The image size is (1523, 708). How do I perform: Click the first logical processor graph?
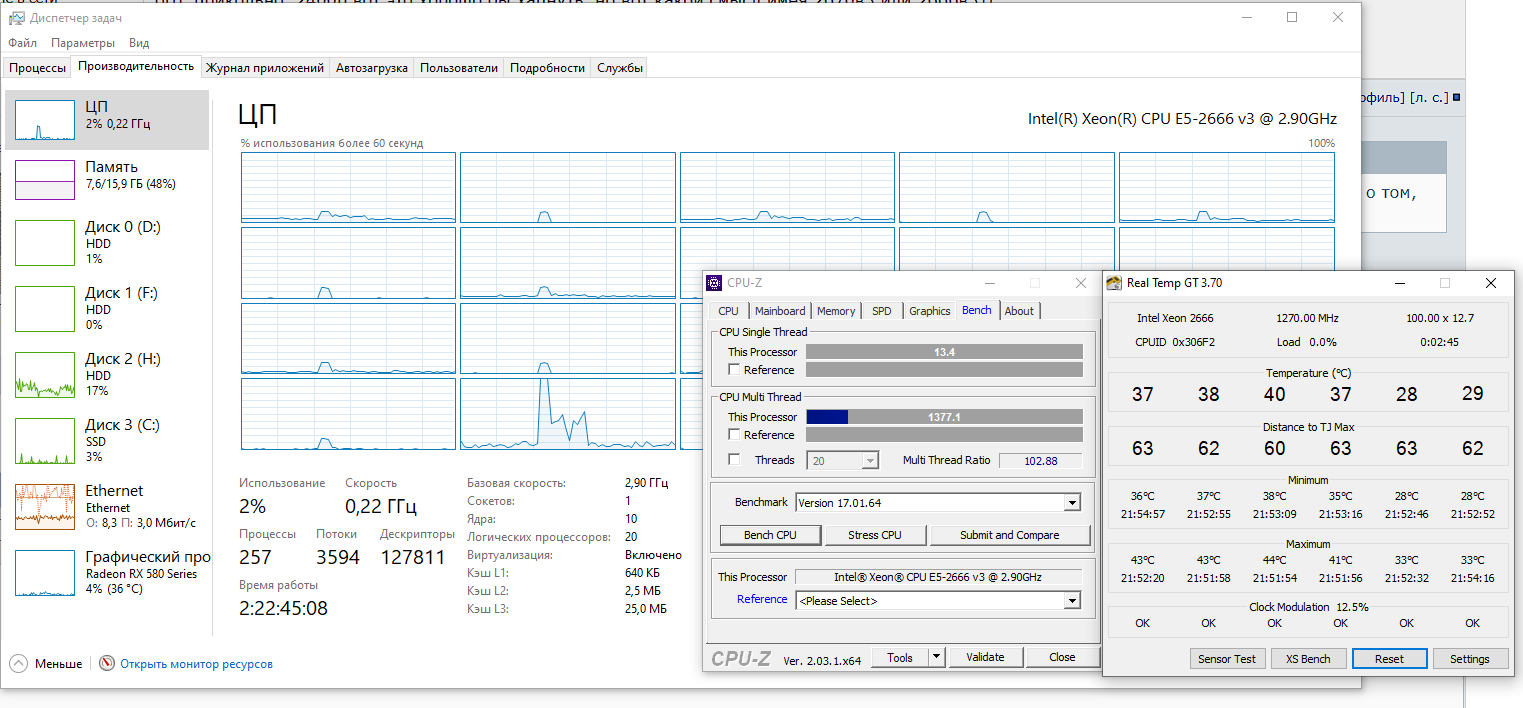[348, 187]
